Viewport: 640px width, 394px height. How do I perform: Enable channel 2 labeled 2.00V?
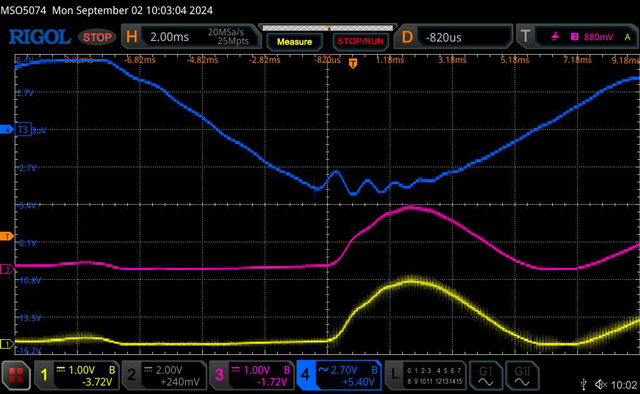click(x=164, y=375)
